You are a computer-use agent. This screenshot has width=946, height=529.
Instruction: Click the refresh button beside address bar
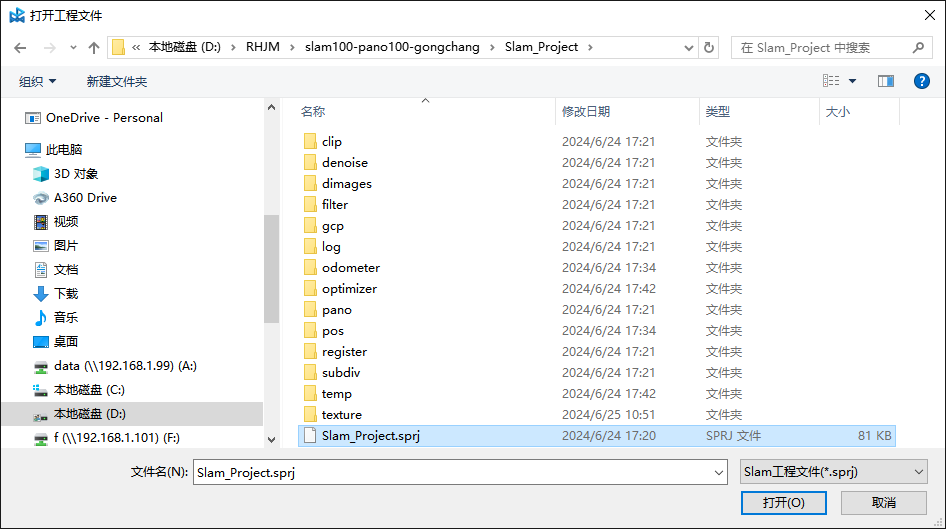(x=709, y=47)
